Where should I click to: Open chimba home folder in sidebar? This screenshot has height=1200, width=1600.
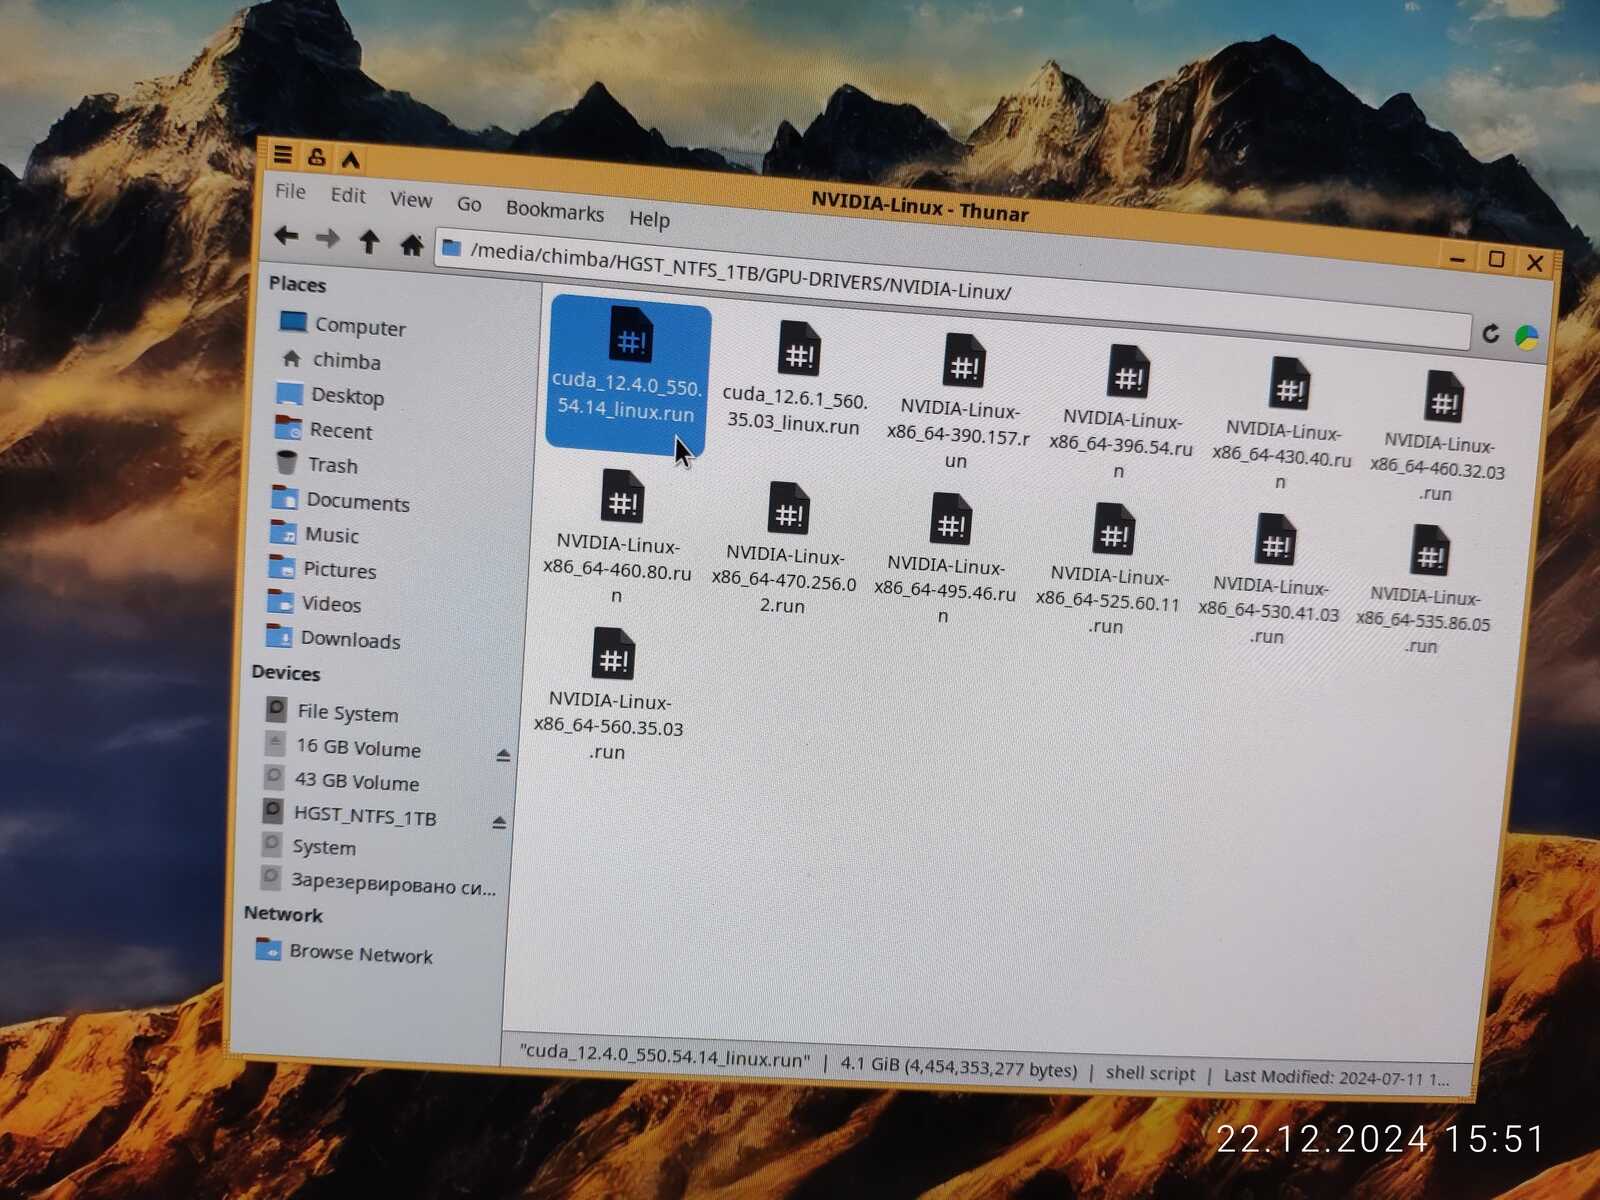(332, 359)
